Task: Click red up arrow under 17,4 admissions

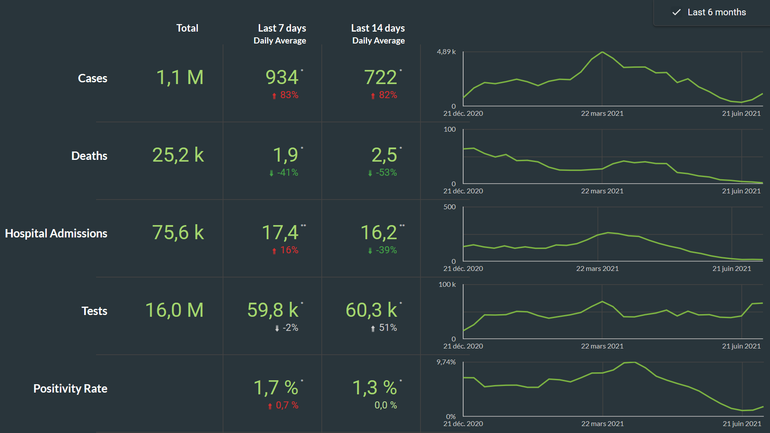Action: coord(274,250)
